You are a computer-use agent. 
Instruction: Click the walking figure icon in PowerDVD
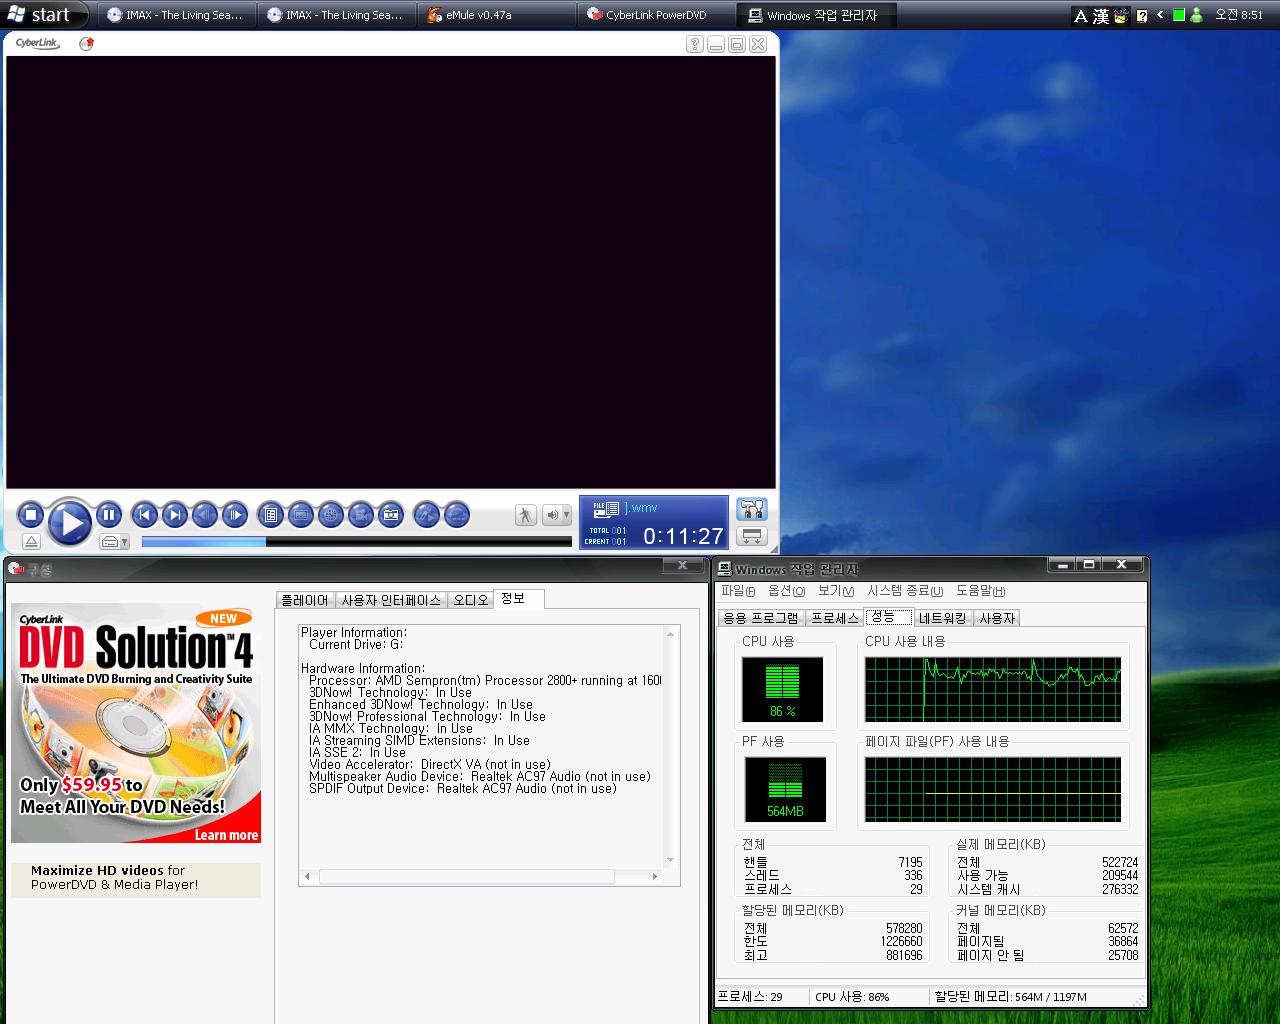pos(526,515)
